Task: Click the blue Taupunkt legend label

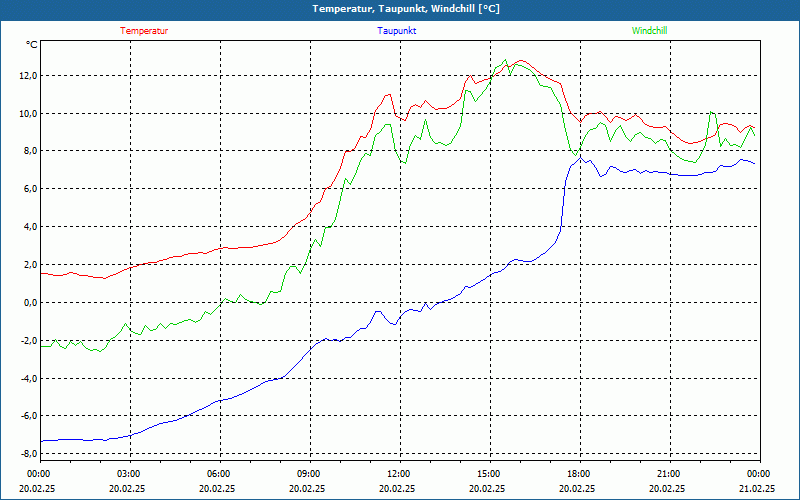Action: [396, 31]
